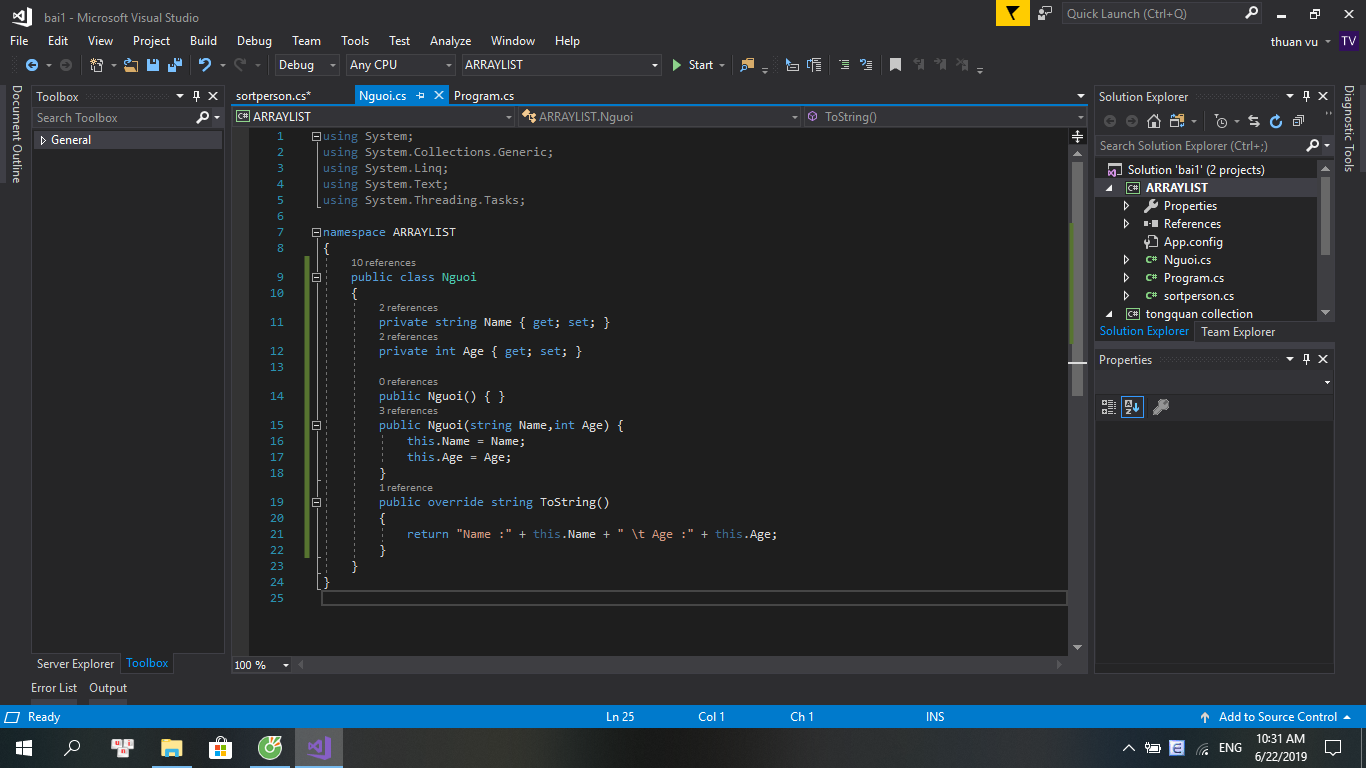Click the Undo arrow icon

pos(204,65)
